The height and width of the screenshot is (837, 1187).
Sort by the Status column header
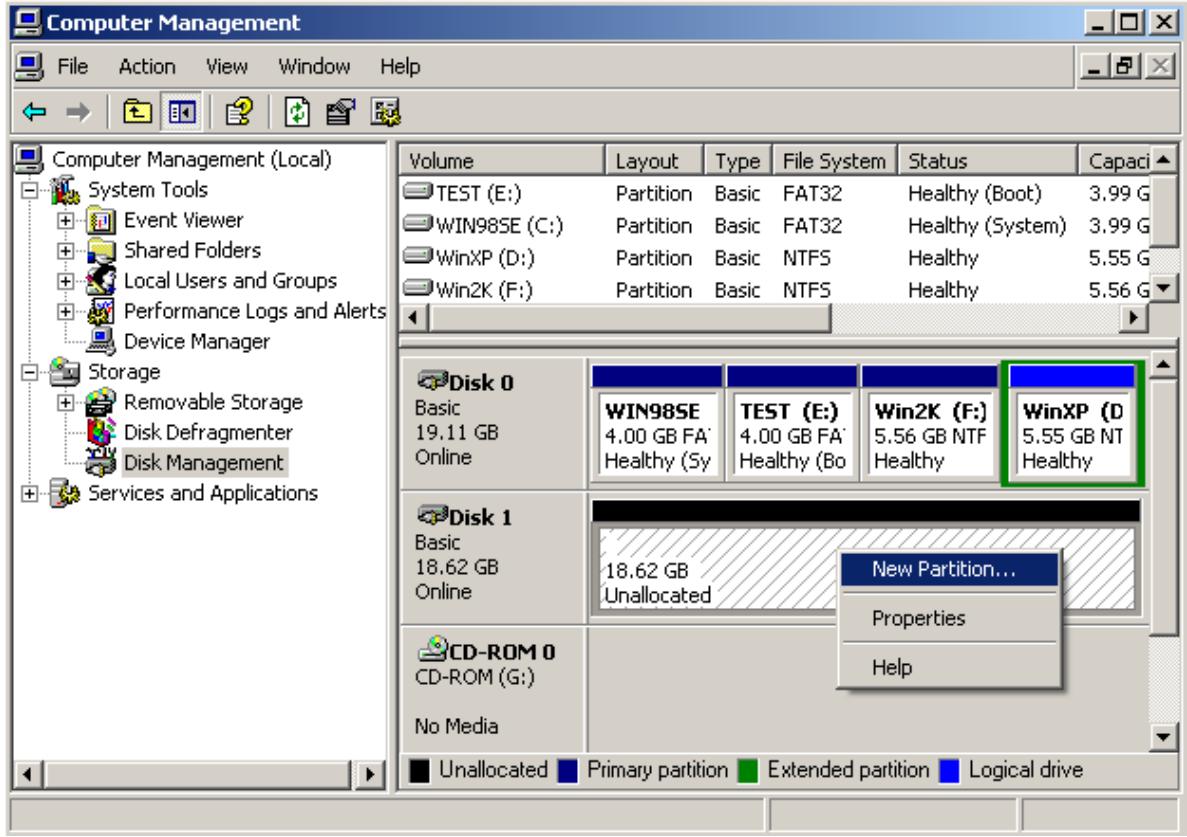[x=987, y=160]
